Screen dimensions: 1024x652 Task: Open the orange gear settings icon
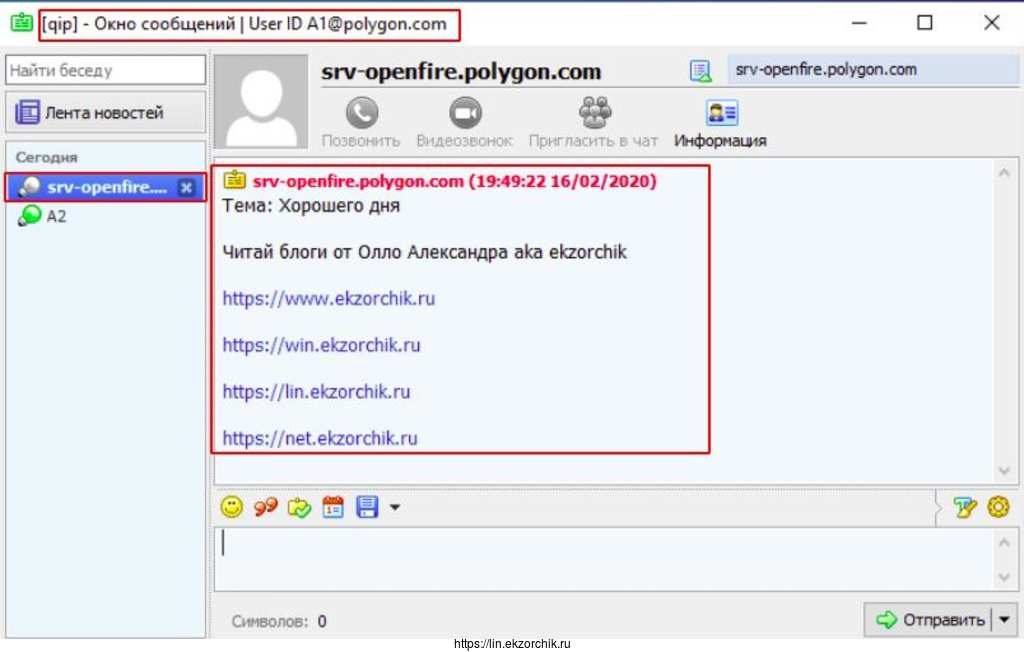pyautogui.click(x=997, y=508)
